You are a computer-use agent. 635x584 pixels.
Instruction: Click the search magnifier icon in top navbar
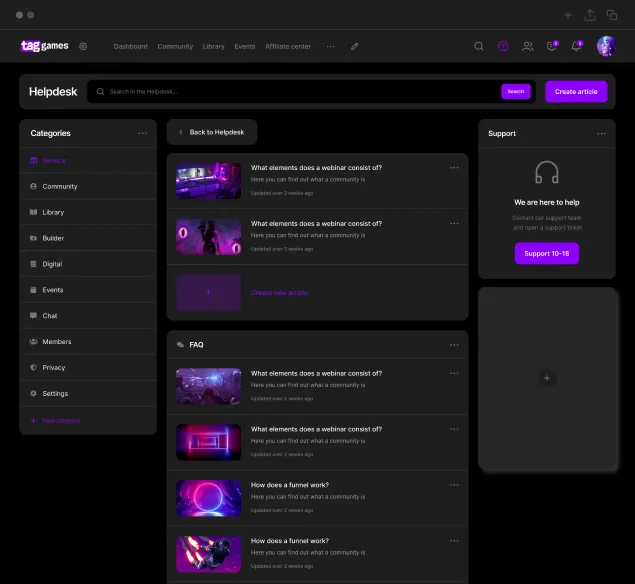pos(479,46)
